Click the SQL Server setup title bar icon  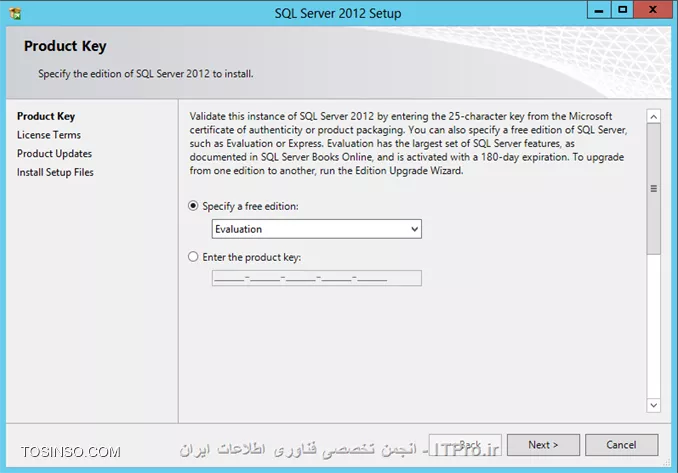tap(15, 13)
